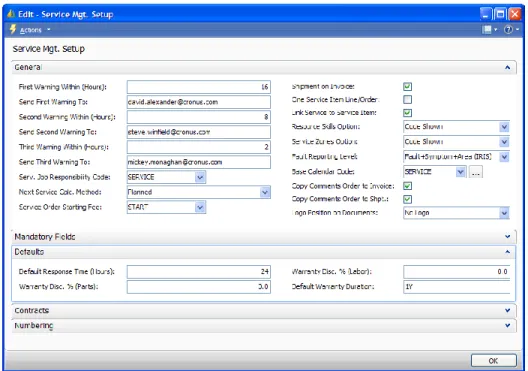Viewport: 528px width, 371px height.
Task: Toggle Link Service to Service Item checkbox
Action: click(x=407, y=112)
